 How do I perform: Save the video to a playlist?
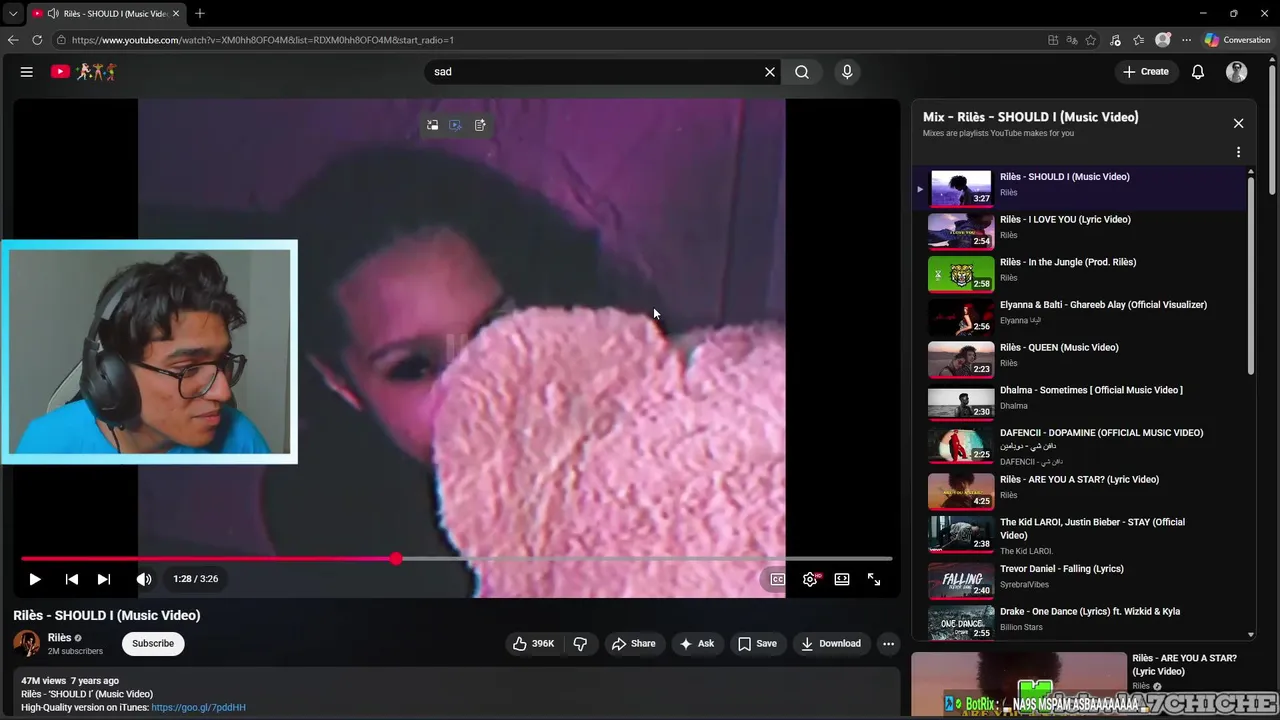point(757,643)
